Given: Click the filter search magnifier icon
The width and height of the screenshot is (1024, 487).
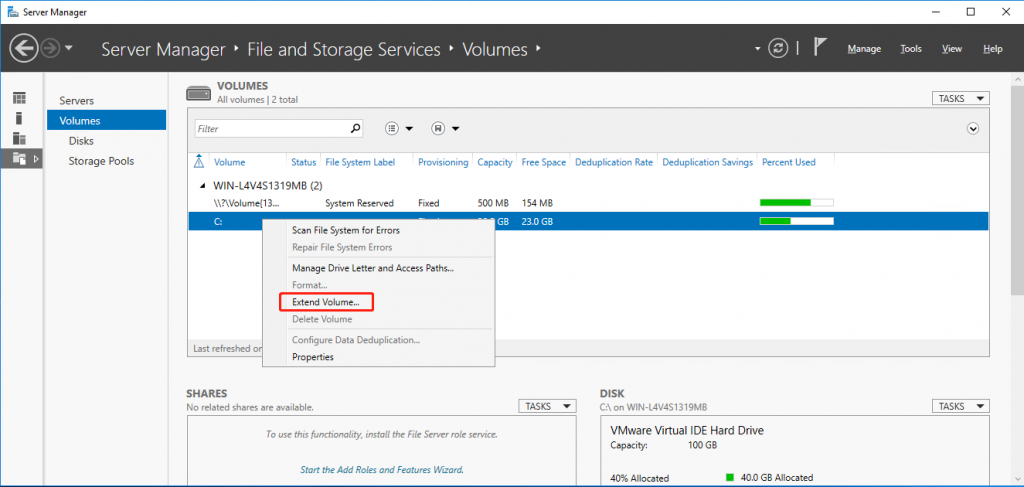Looking at the screenshot, I should (x=355, y=129).
